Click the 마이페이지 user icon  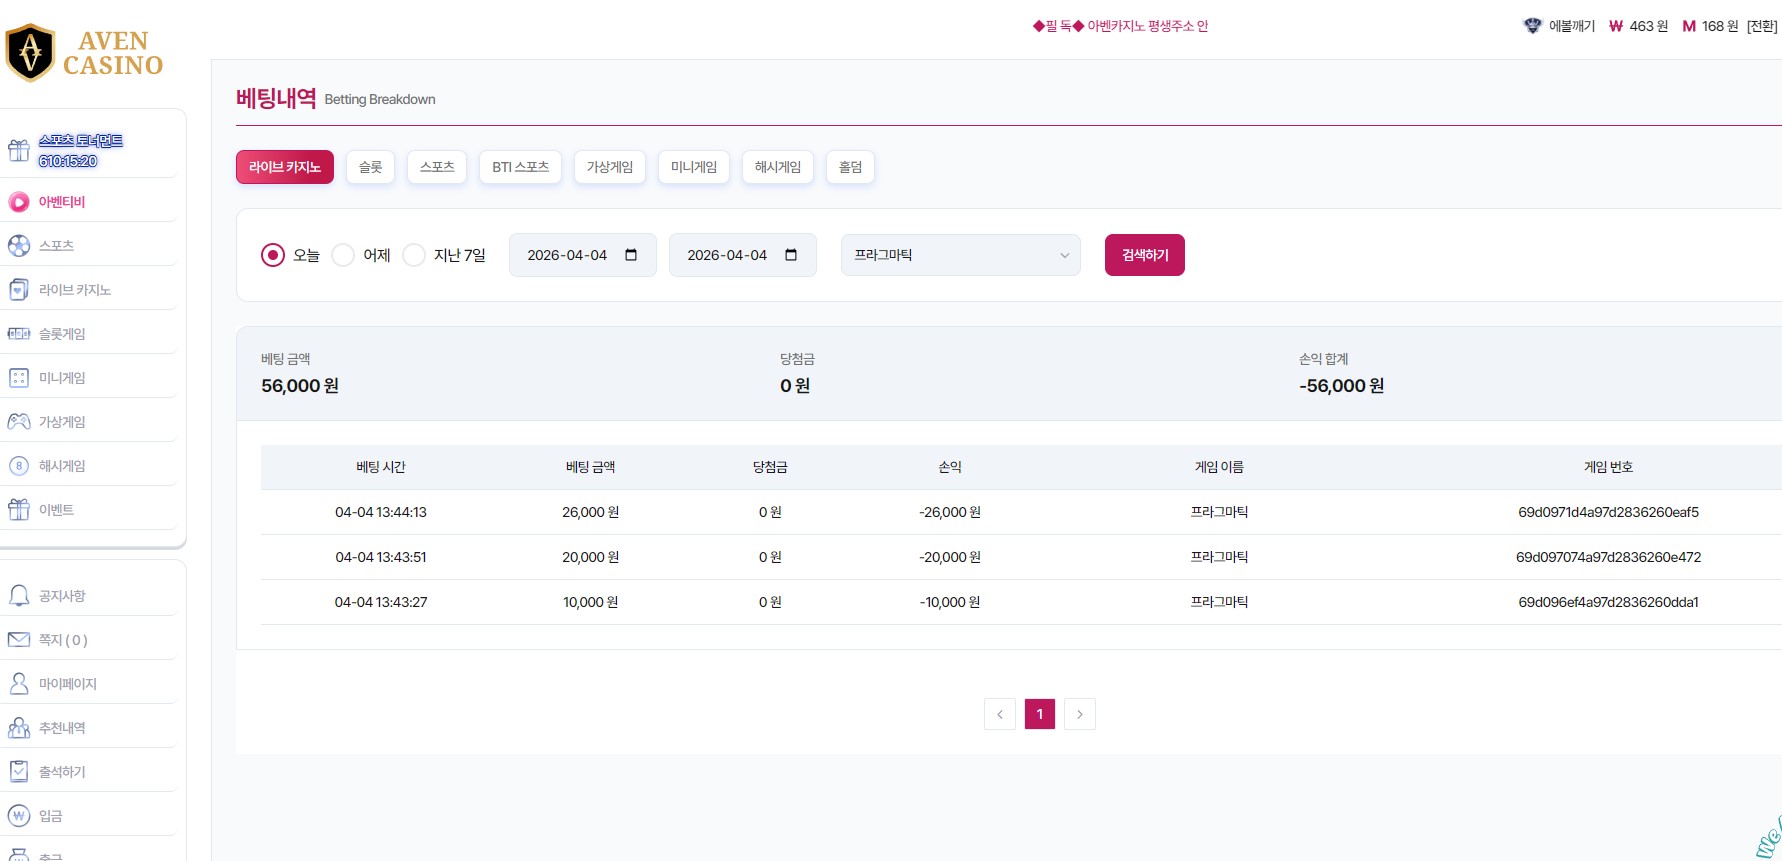pos(19,684)
